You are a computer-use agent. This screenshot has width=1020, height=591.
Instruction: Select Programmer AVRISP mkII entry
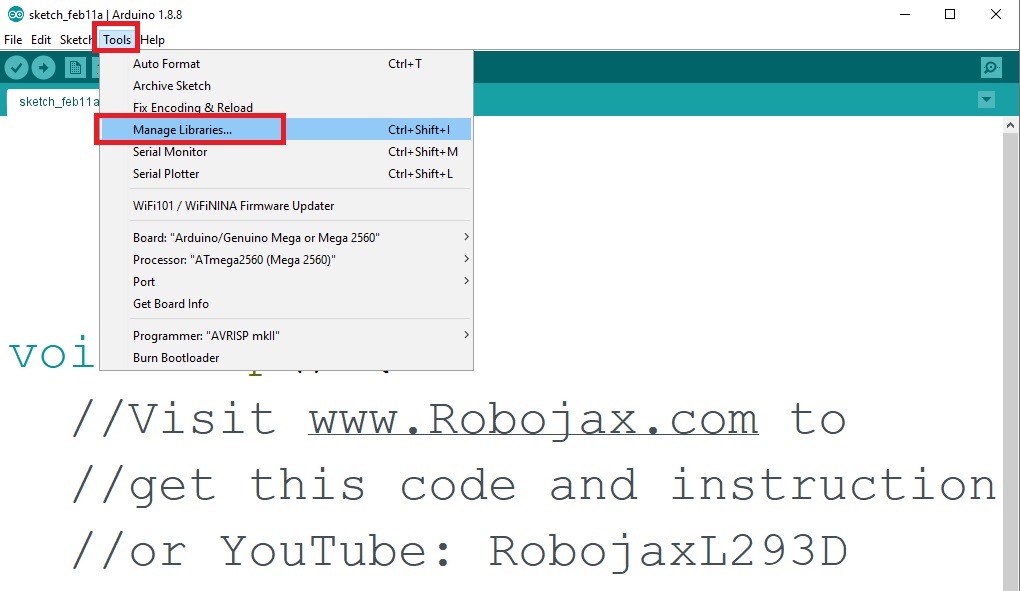tap(286, 335)
